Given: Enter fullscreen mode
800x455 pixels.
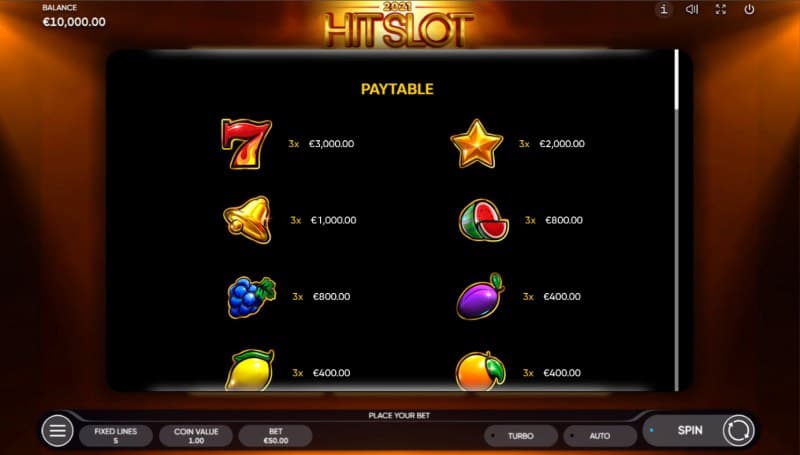Looking at the screenshot, I should pos(720,9).
